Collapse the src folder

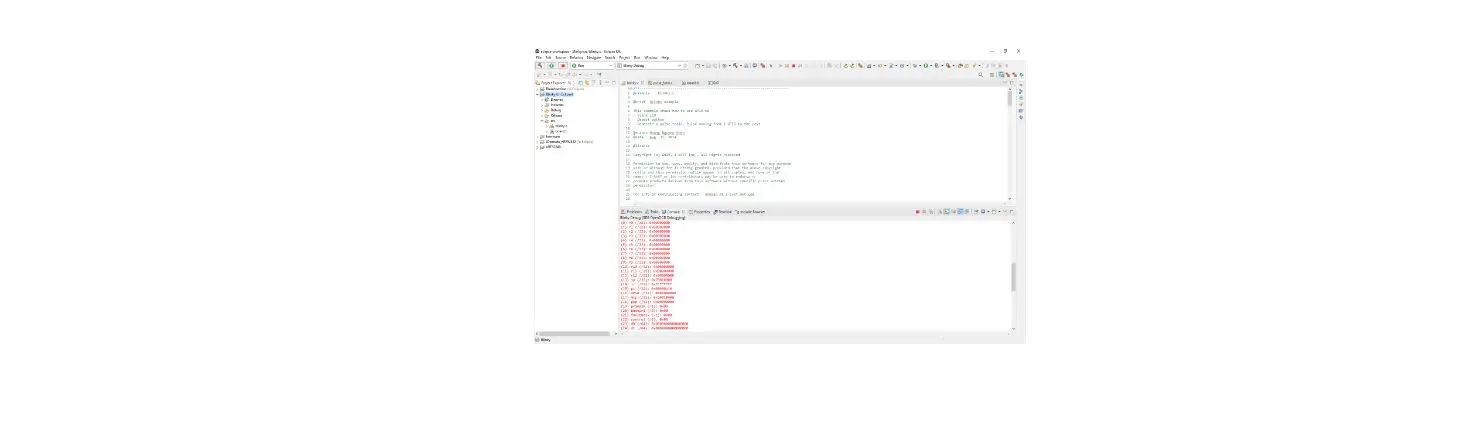[542, 121]
